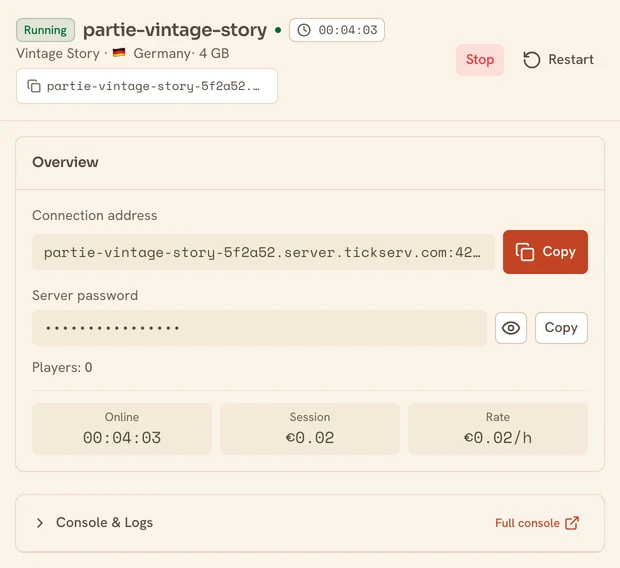This screenshot has height=568, width=620.
Task: Click the Germany flag icon
Action: (119, 53)
